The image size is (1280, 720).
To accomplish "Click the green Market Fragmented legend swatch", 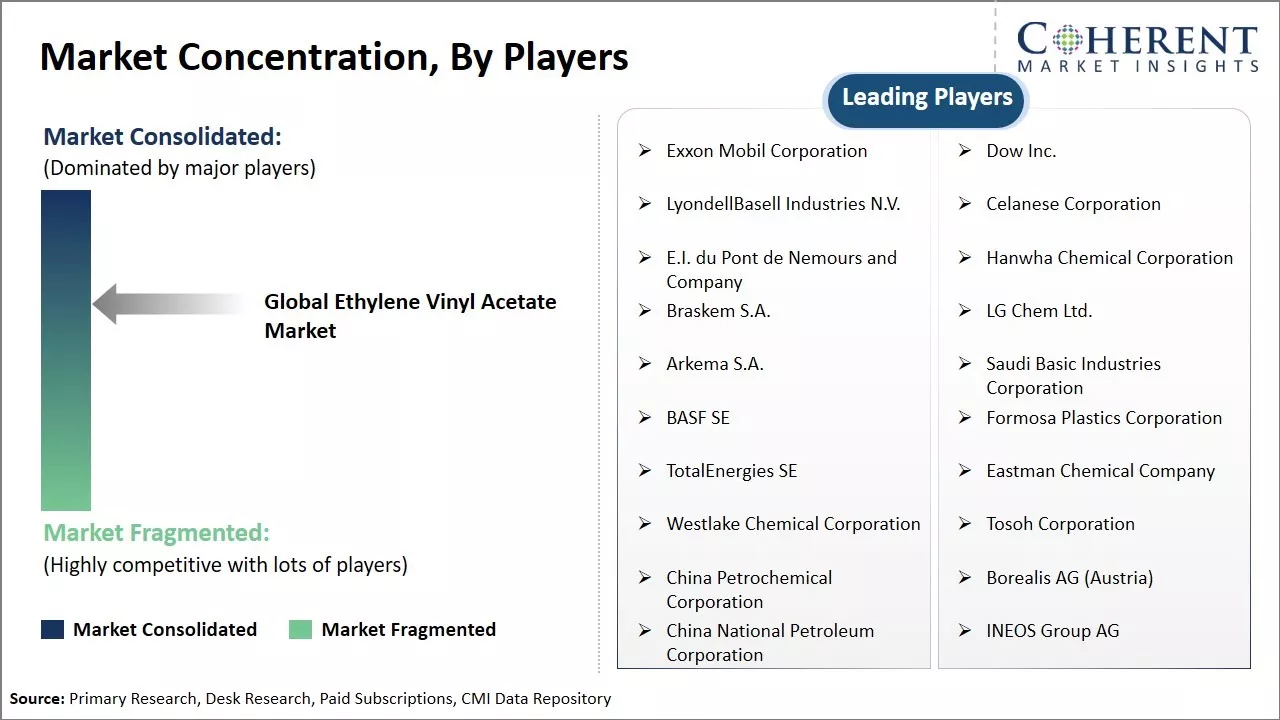I will pyautogui.click(x=300, y=630).
